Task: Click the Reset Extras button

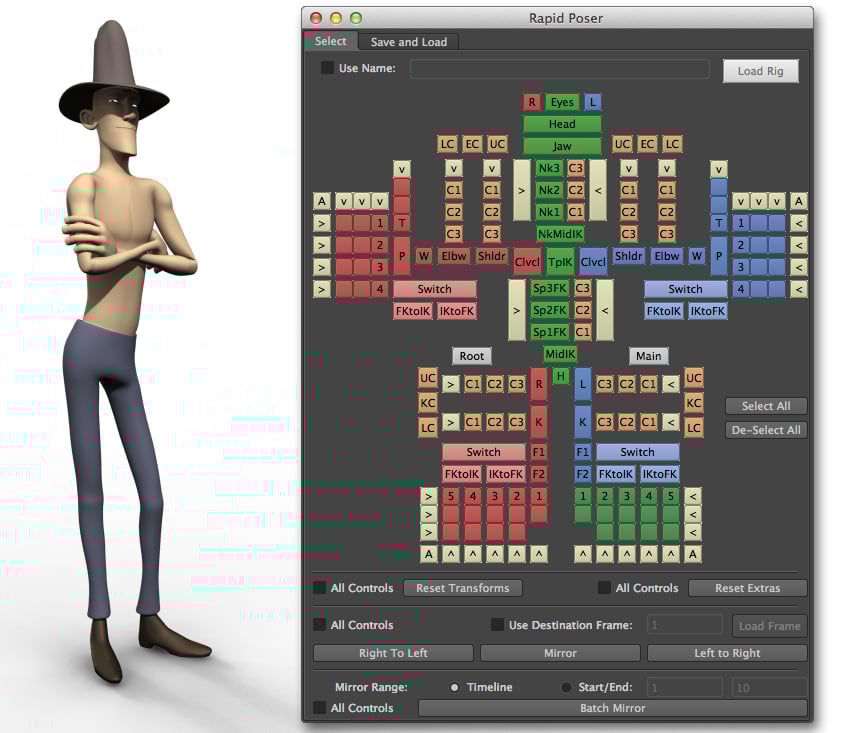Action: (748, 588)
